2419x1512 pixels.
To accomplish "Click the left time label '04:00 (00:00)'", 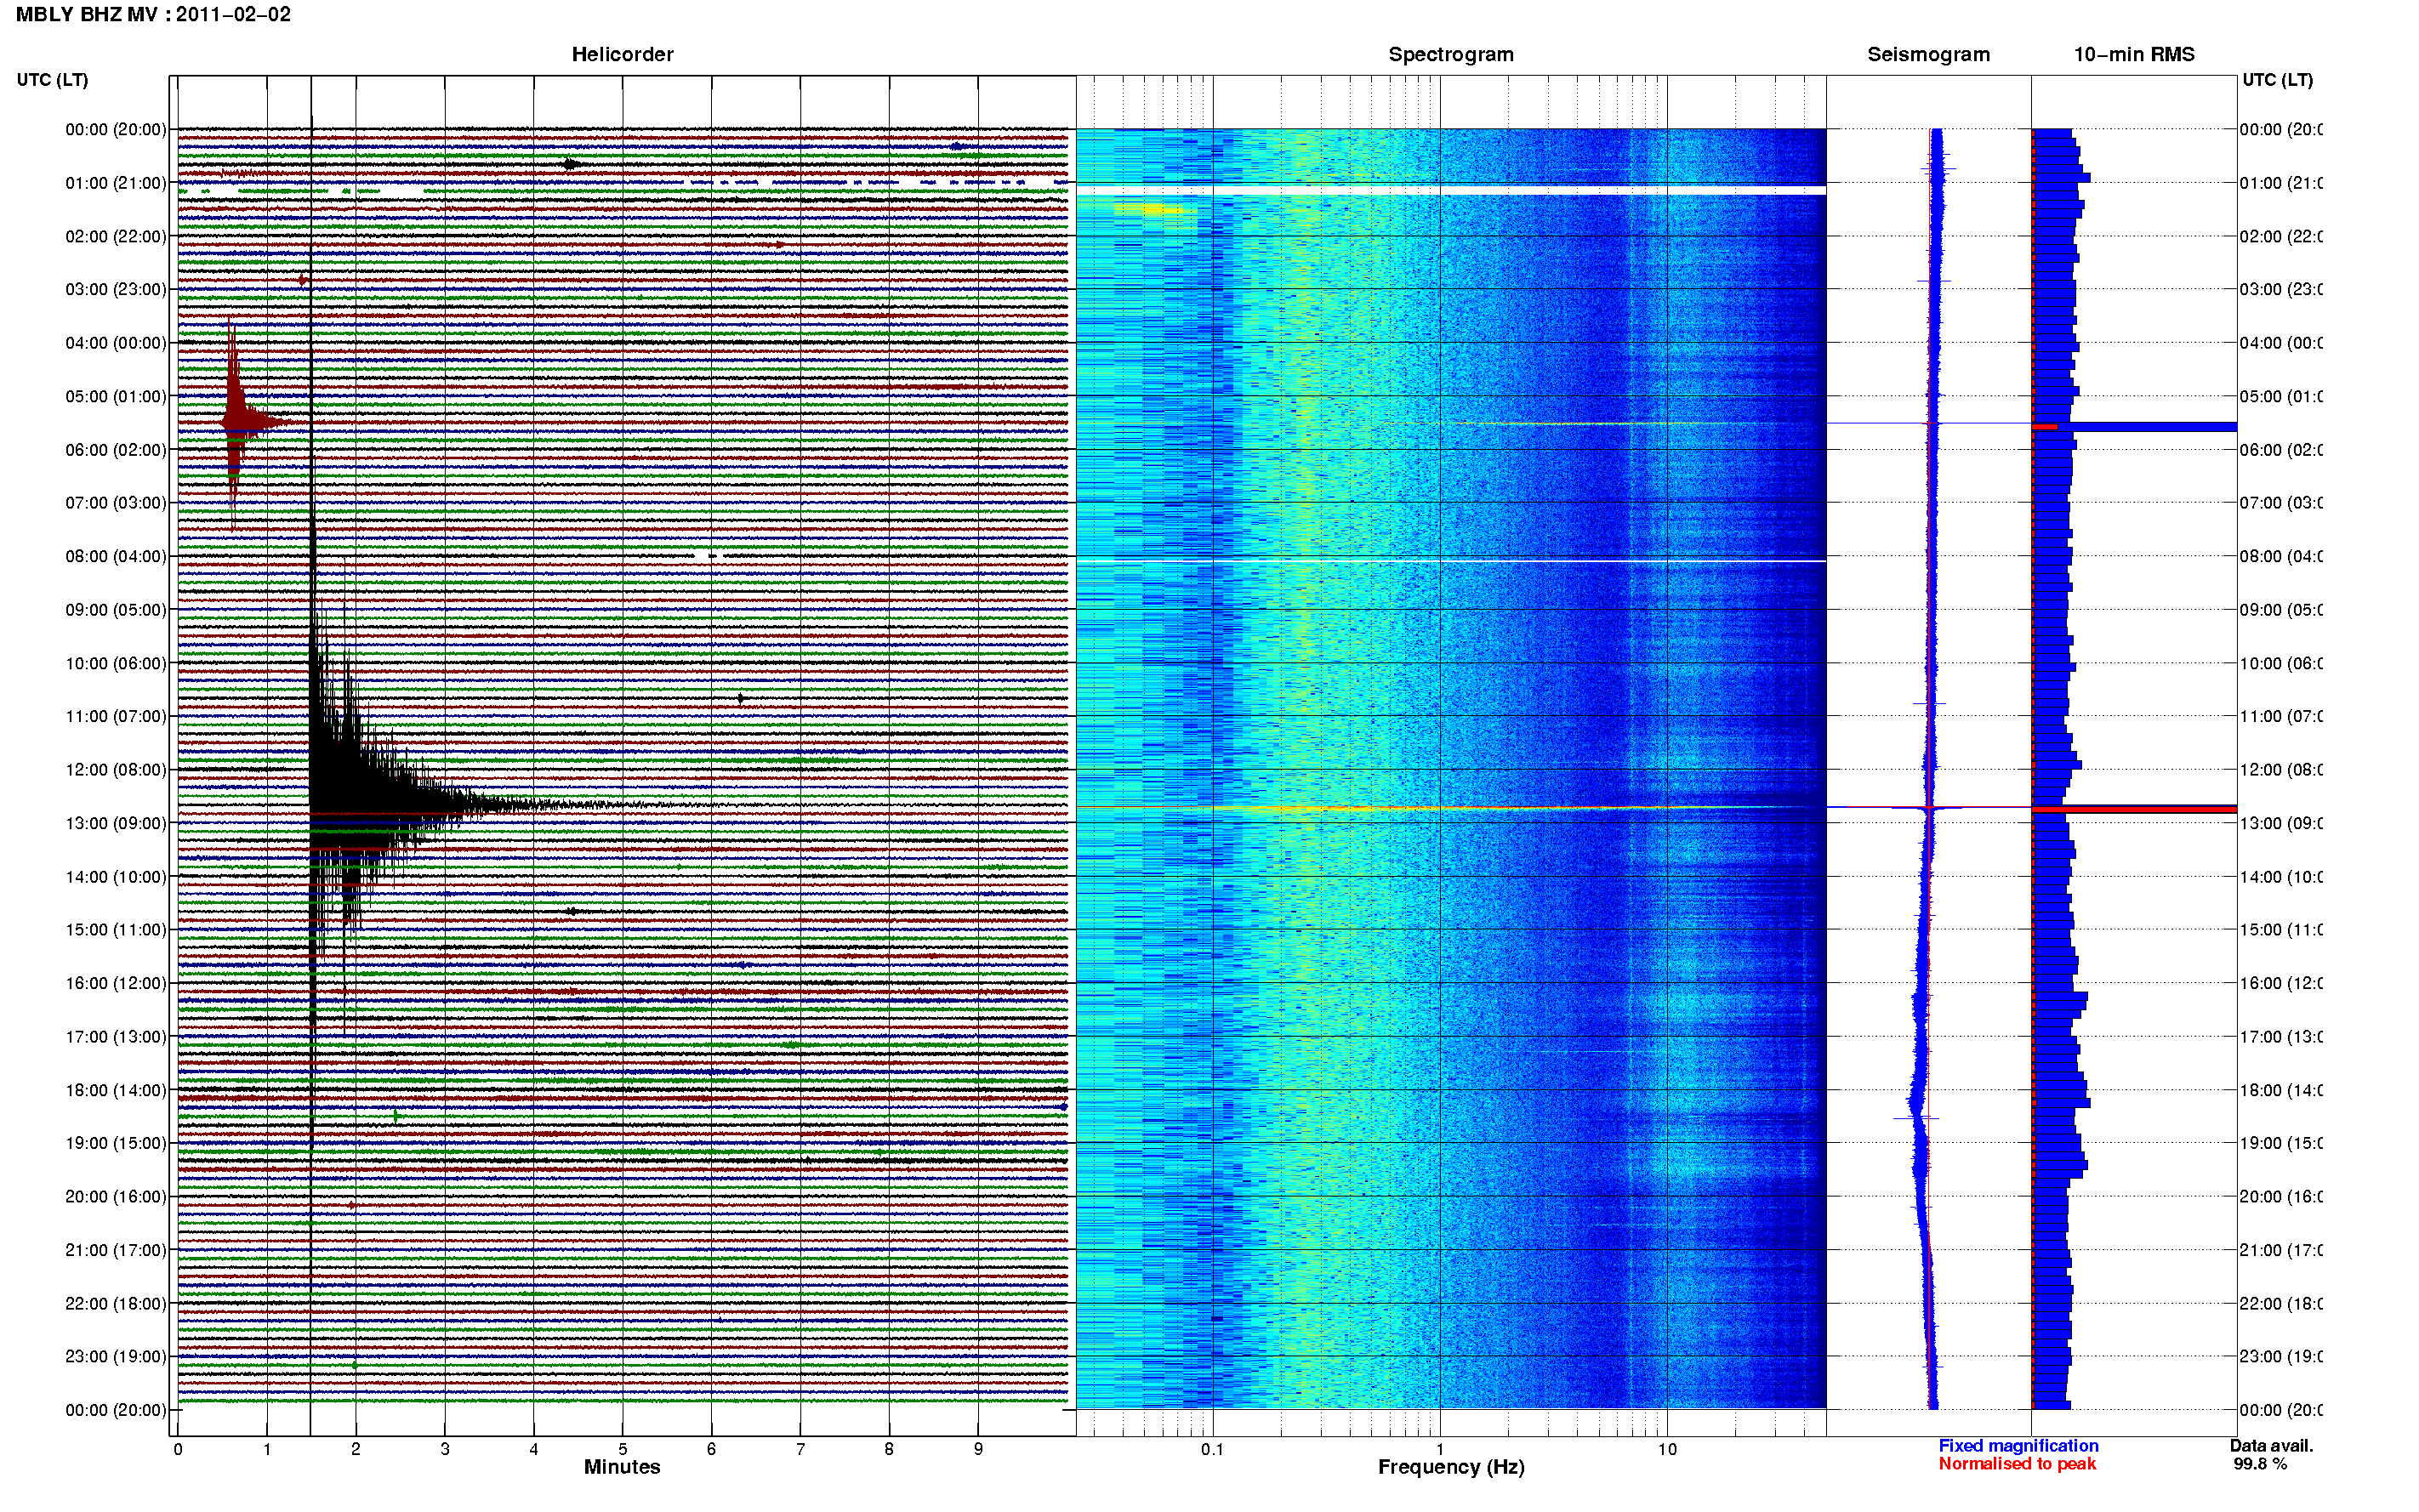I will coord(116,343).
